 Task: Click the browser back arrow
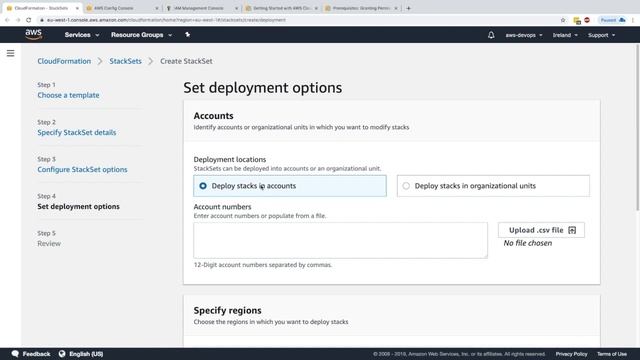point(7,20)
